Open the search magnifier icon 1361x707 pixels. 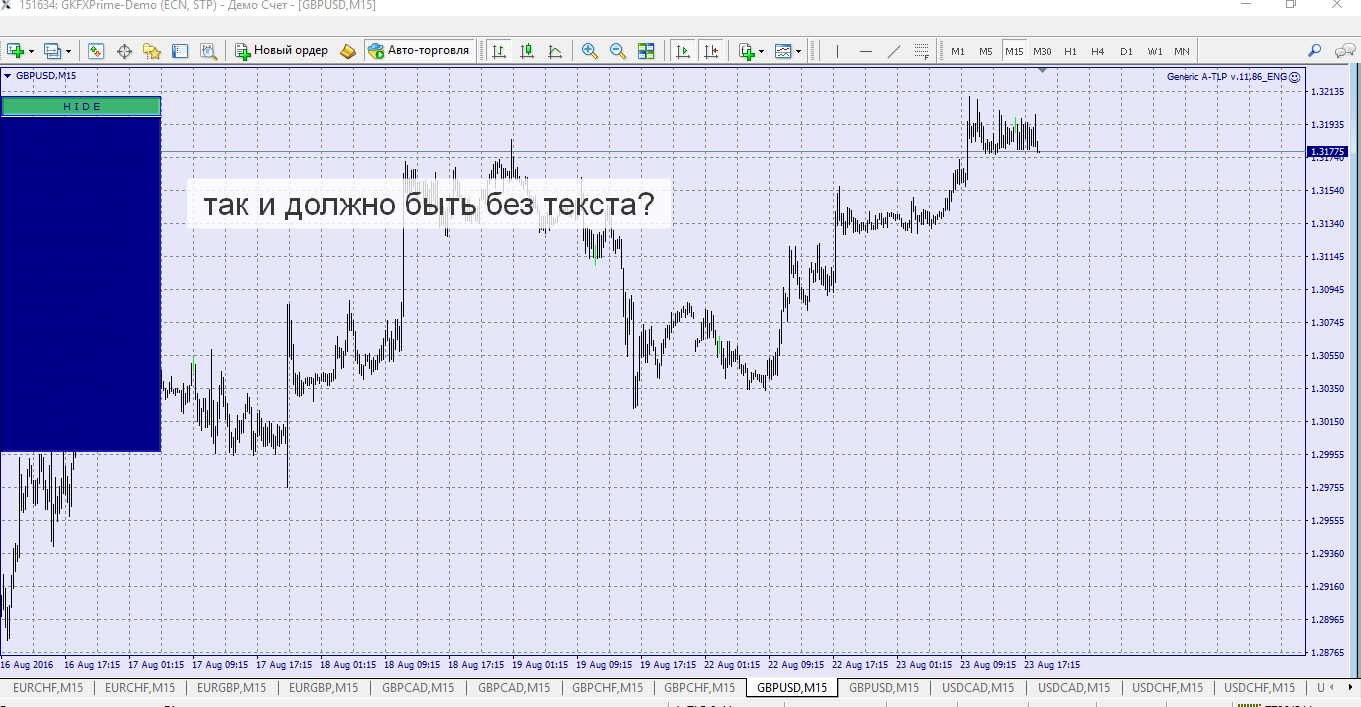click(x=1315, y=50)
